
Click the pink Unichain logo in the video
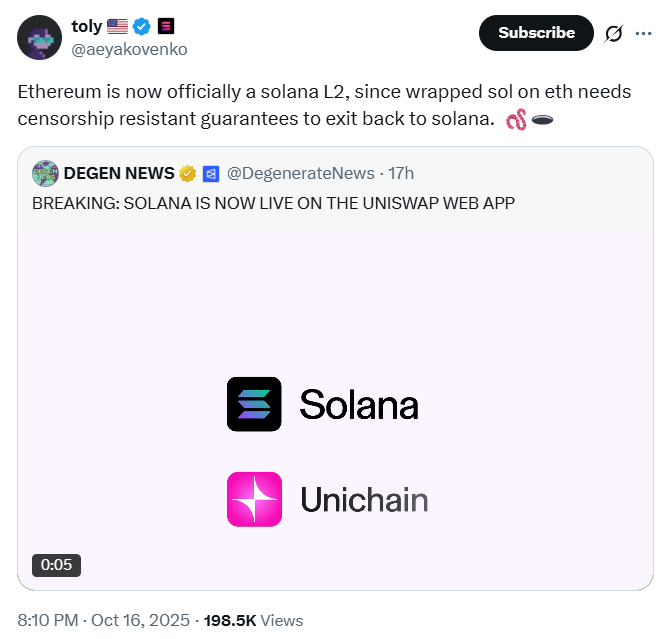pyautogui.click(x=254, y=499)
